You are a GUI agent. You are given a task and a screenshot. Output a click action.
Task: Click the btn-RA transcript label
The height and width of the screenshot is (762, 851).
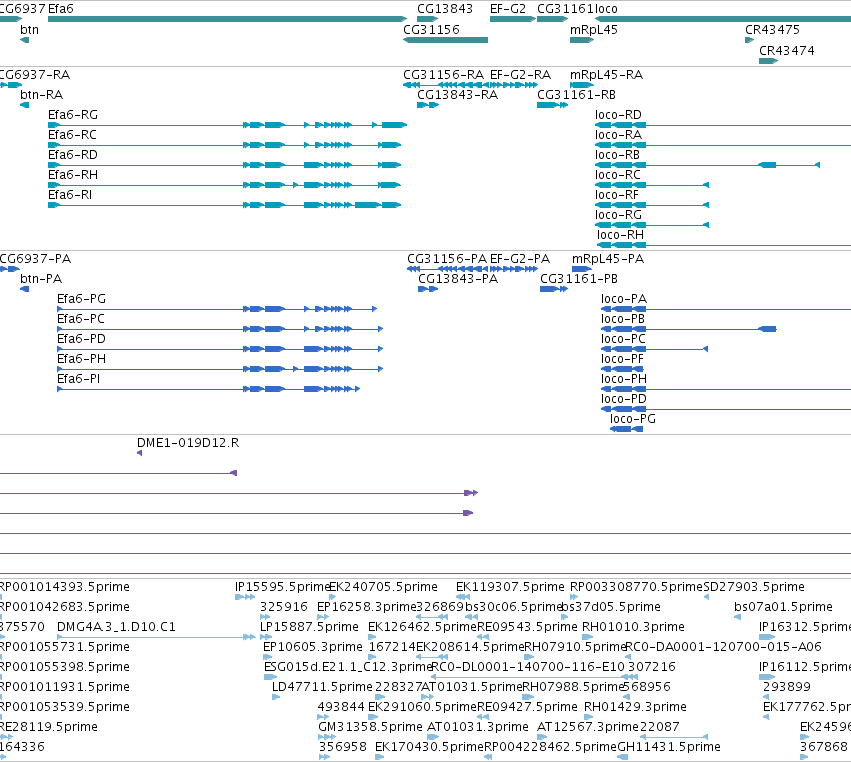point(41,95)
